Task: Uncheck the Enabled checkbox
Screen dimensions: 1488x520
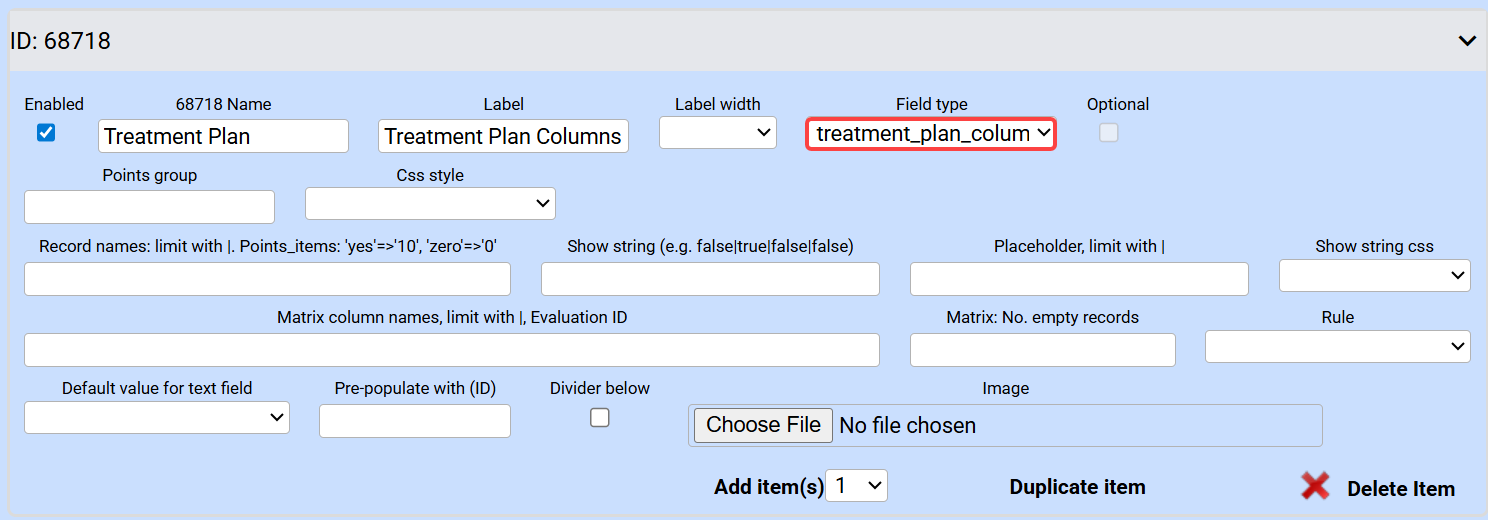Action: [46, 133]
